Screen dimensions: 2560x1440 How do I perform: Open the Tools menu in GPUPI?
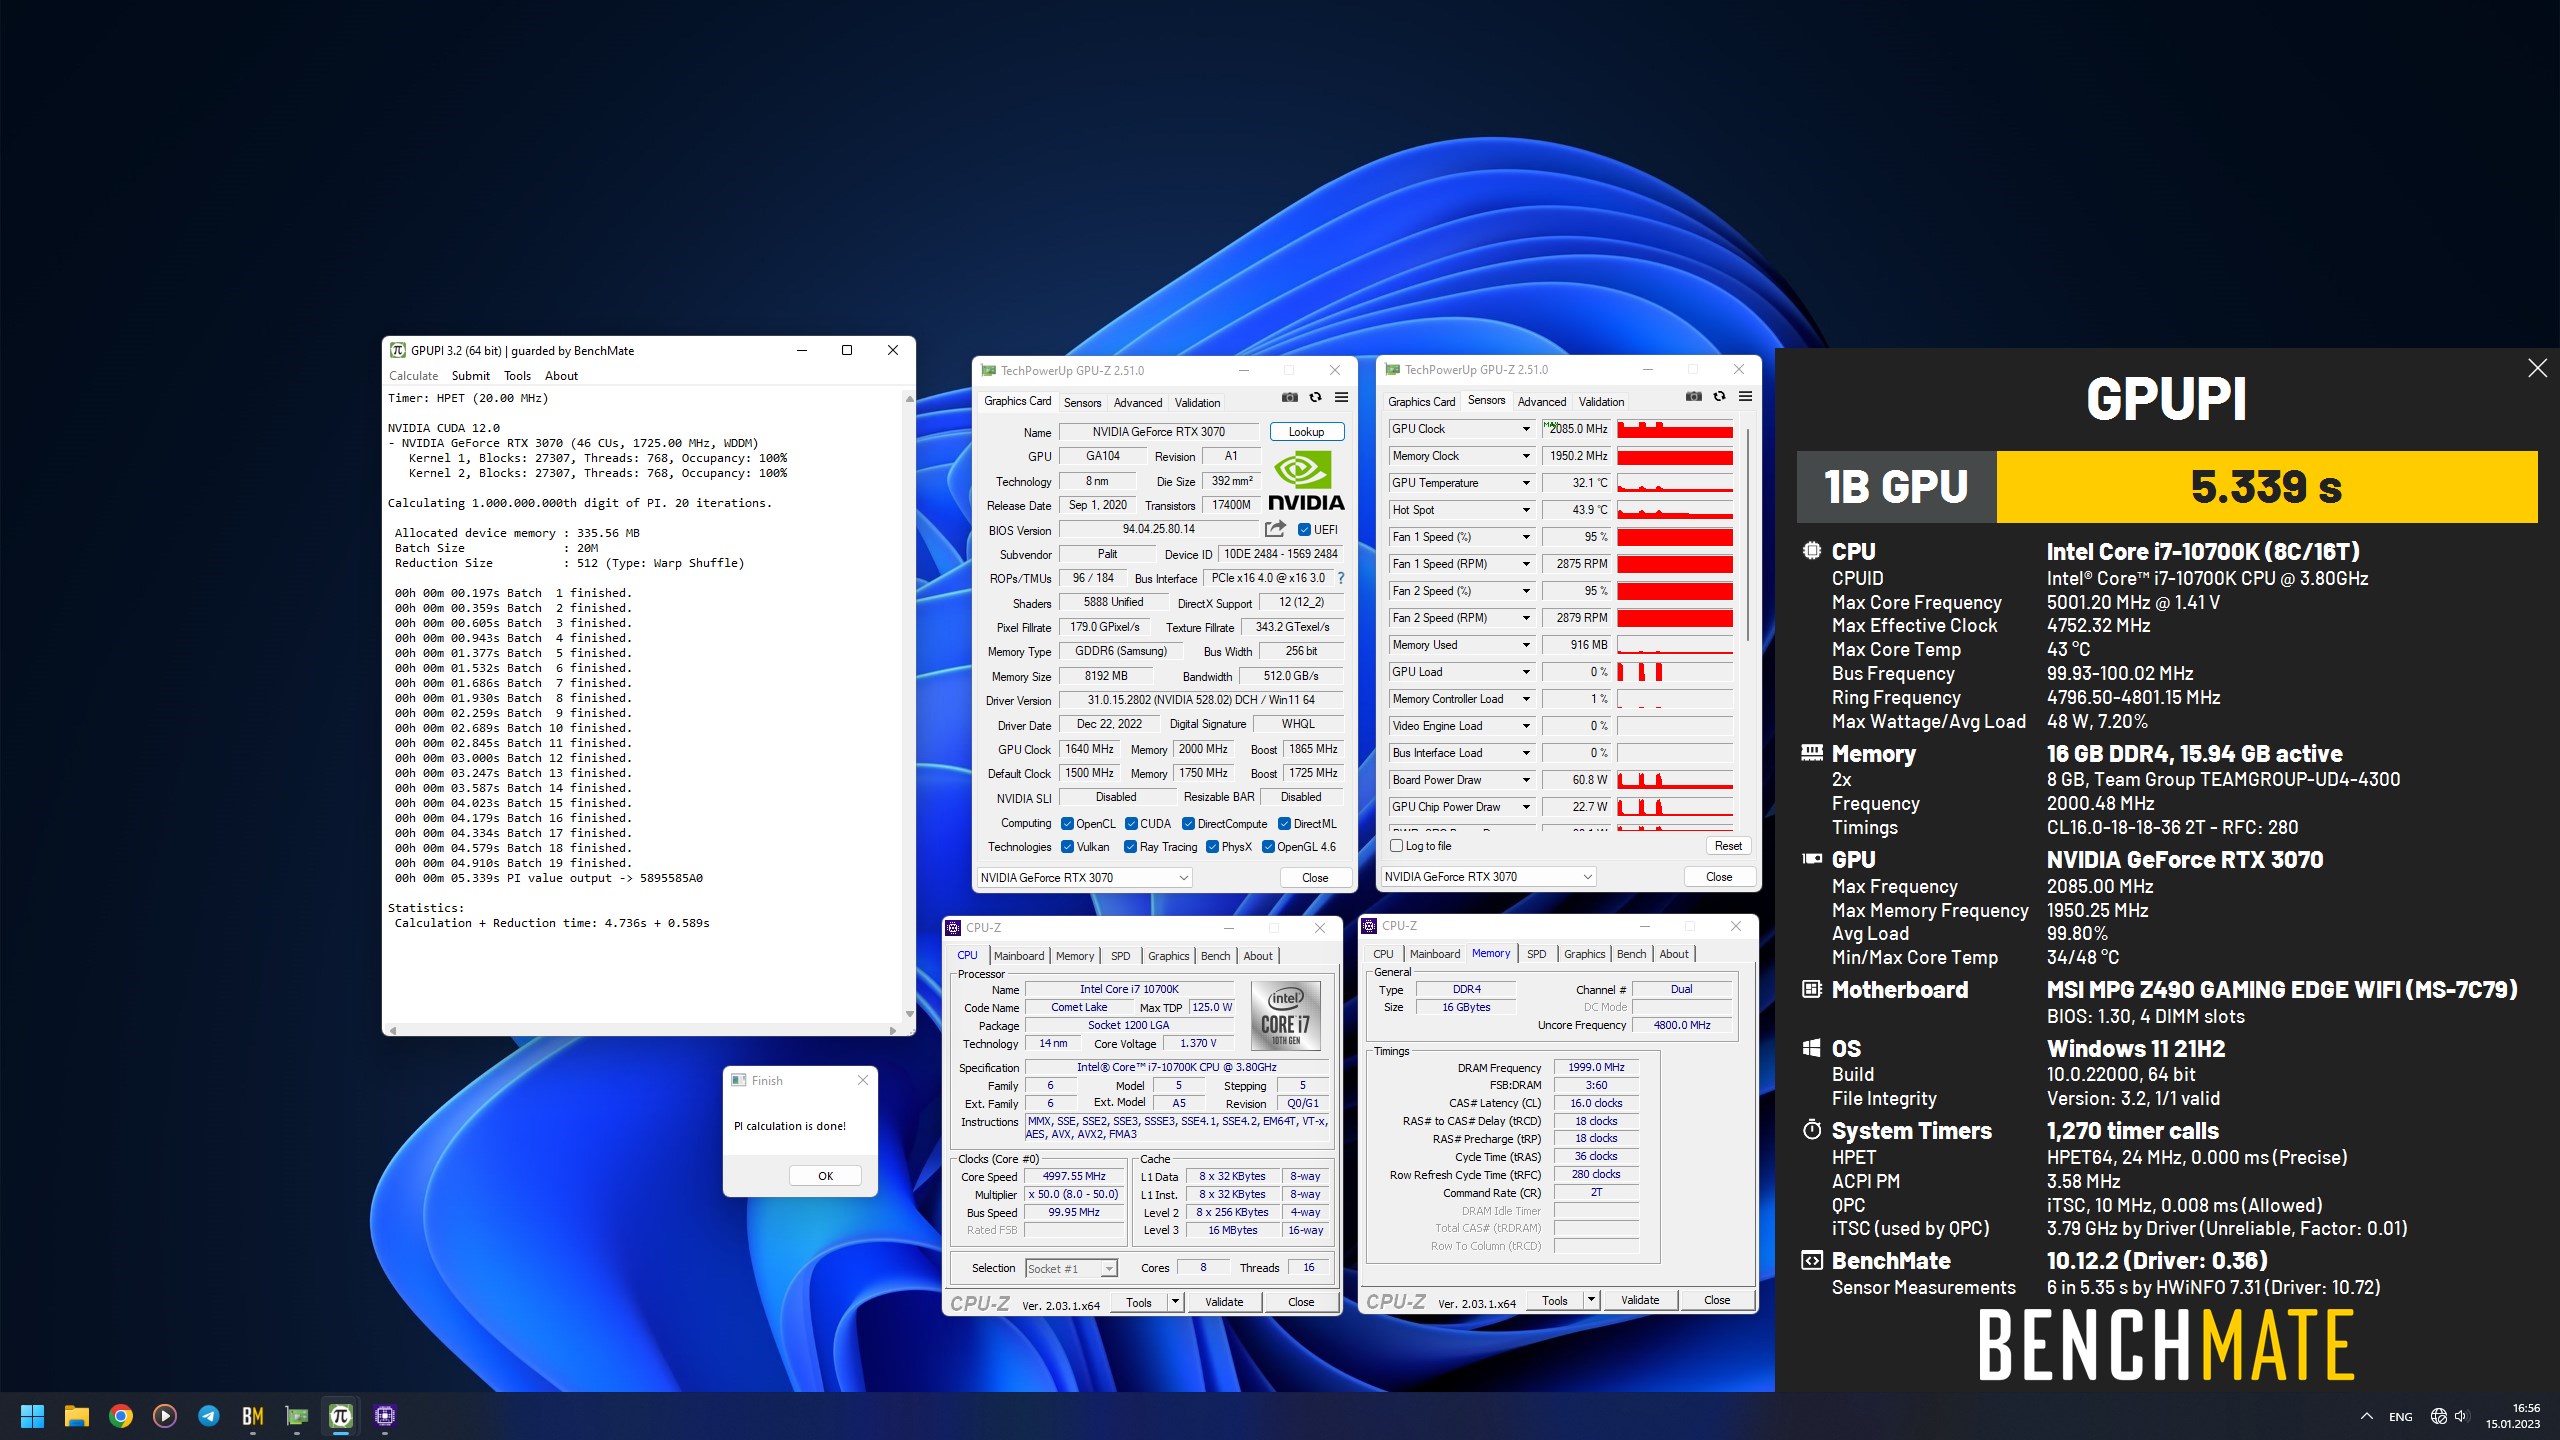pyautogui.click(x=517, y=376)
